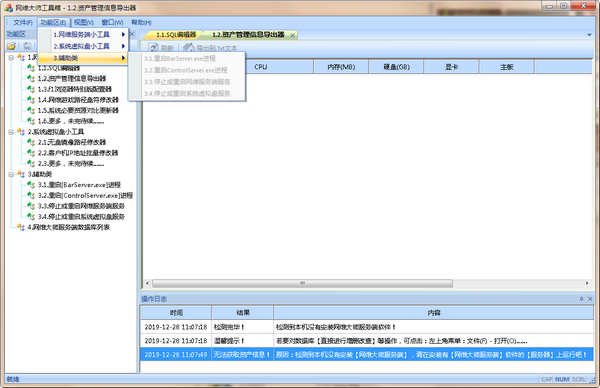This screenshot has width=600, height=388.
Task: Click the icon beside 3.1.重启[BarServer.exe]进程
Action: (x=31, y=185)
